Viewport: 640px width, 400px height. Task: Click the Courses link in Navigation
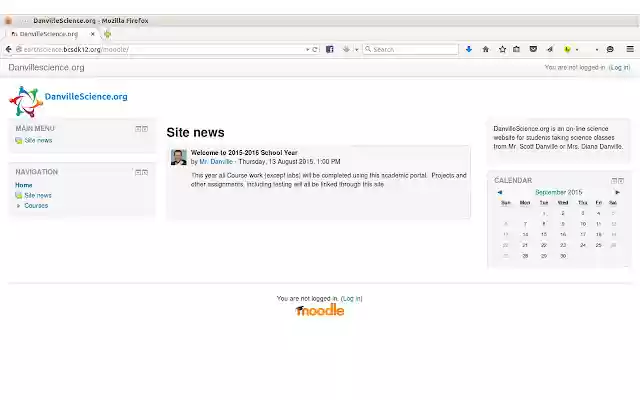[x=36, y=206]
